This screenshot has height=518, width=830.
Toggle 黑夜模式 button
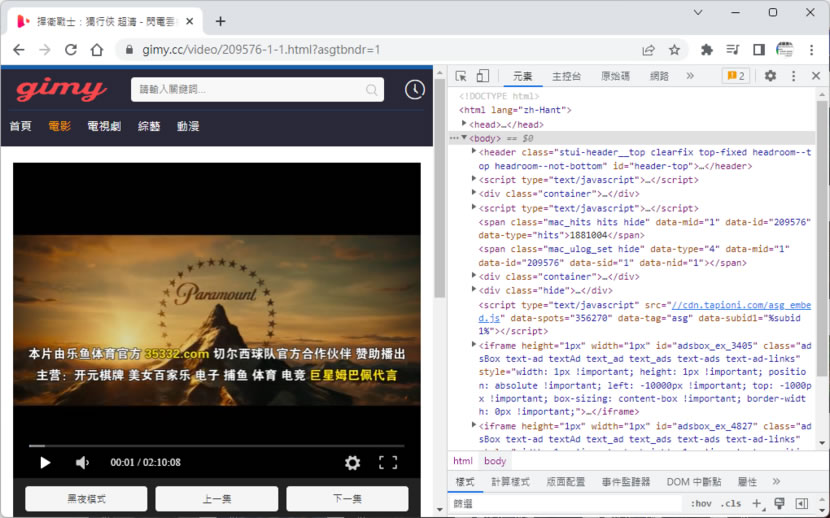(x=86, y=498)
